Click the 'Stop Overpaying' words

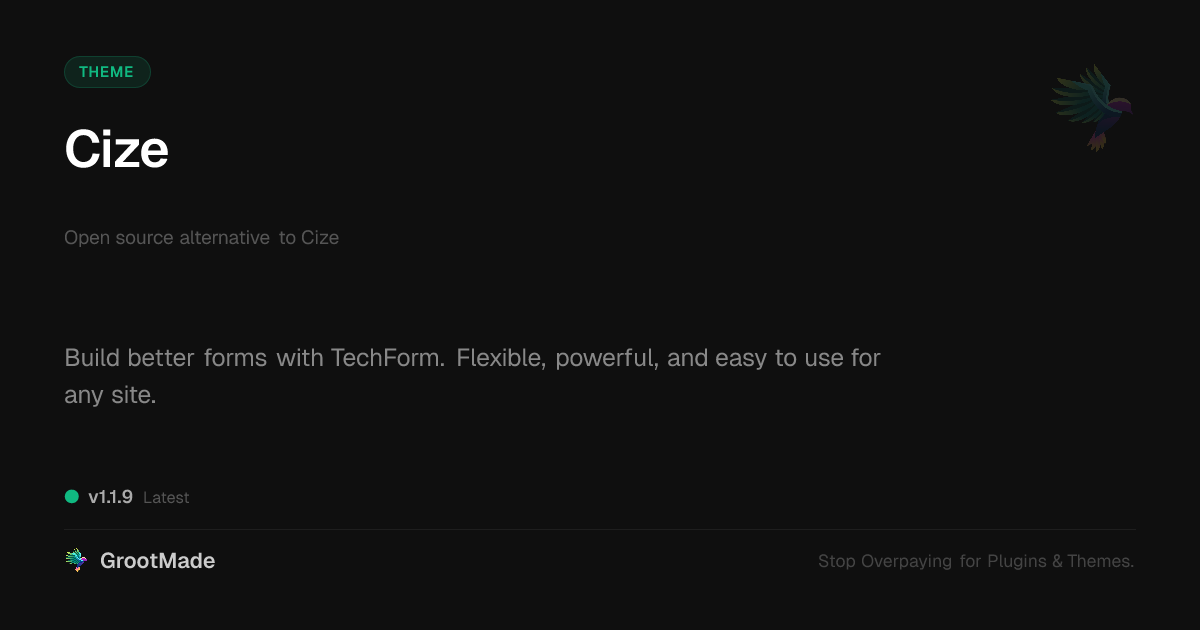click(885, 562)
